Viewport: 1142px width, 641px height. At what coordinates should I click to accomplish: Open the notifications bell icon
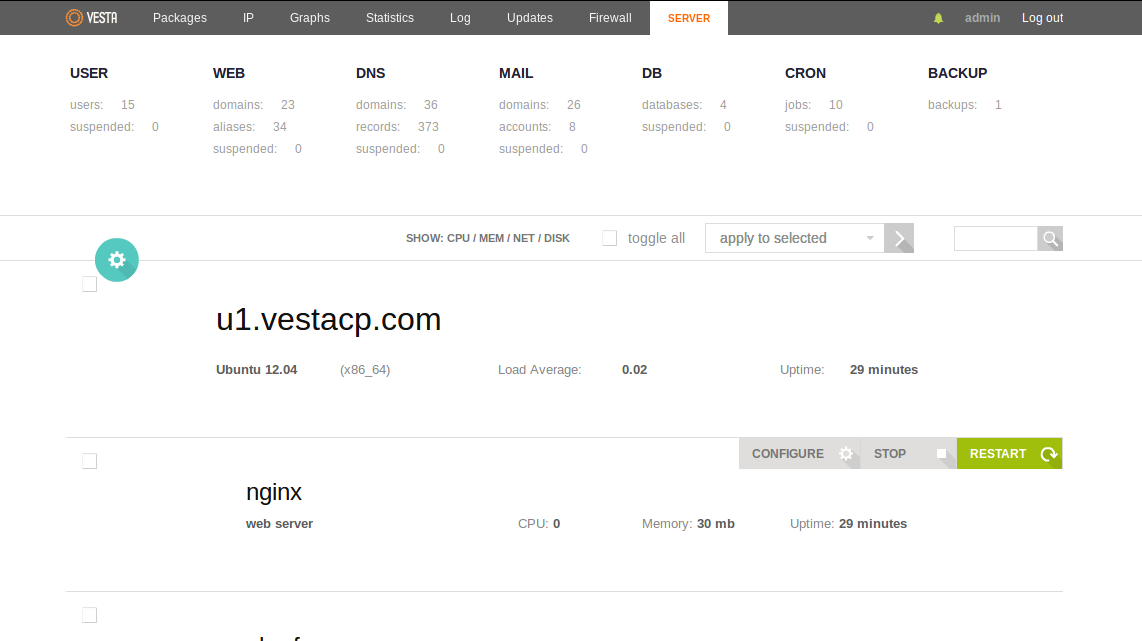coord(938,18)
